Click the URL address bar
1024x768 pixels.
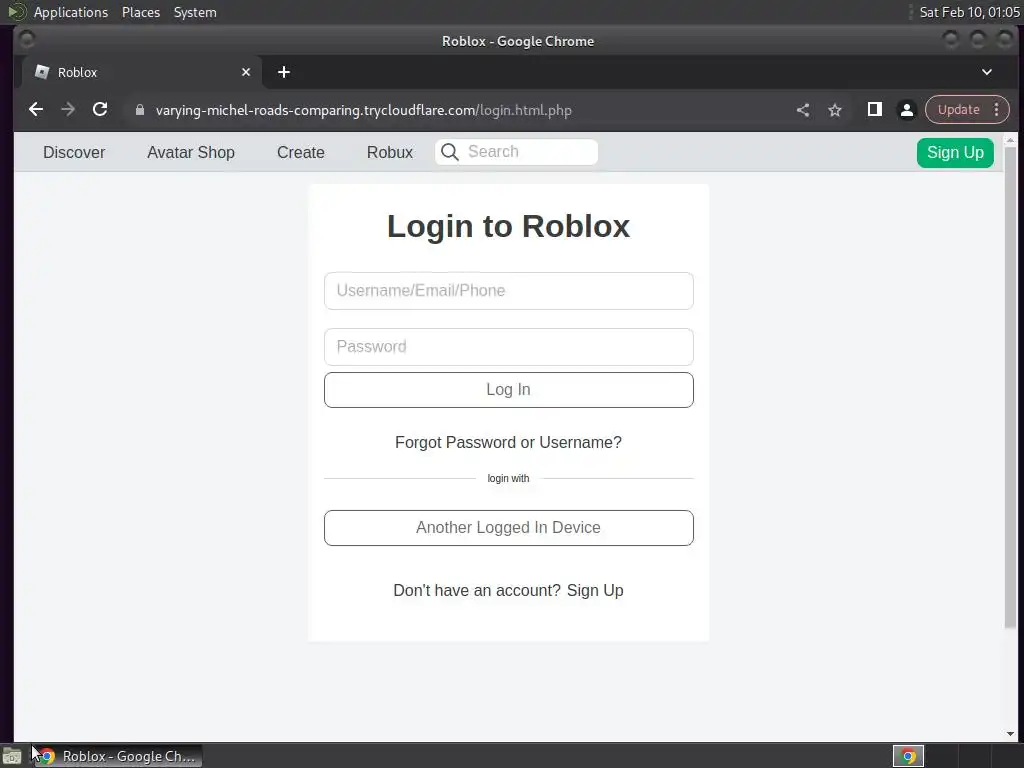(363, 110)
